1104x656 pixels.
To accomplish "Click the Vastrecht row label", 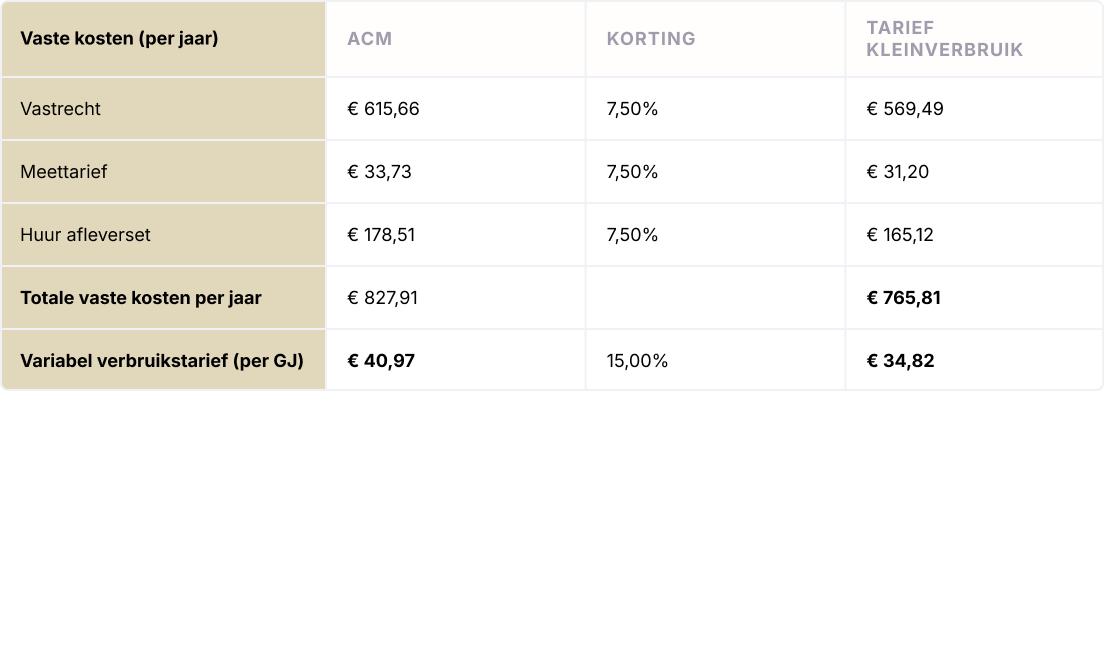I will [x=60, y=109].
